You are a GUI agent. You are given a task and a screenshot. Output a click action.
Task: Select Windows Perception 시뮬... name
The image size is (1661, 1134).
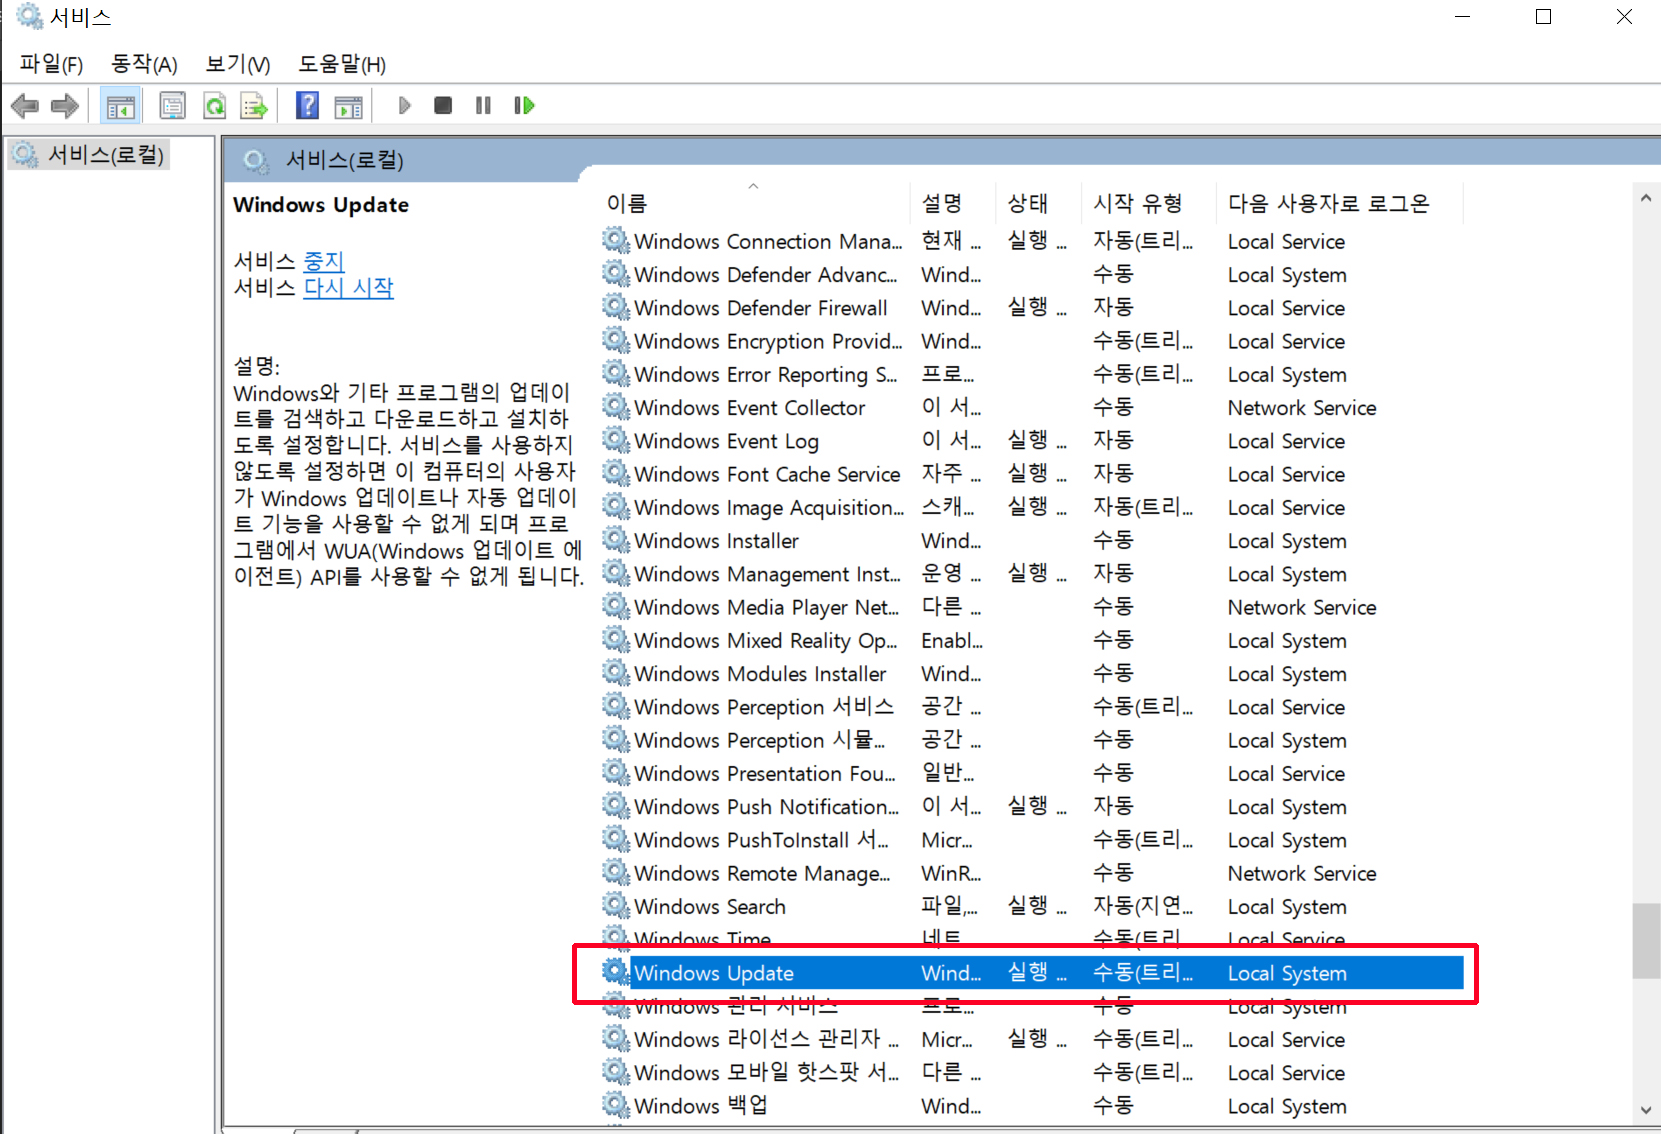pyautogui.click(x=760, y=740)
